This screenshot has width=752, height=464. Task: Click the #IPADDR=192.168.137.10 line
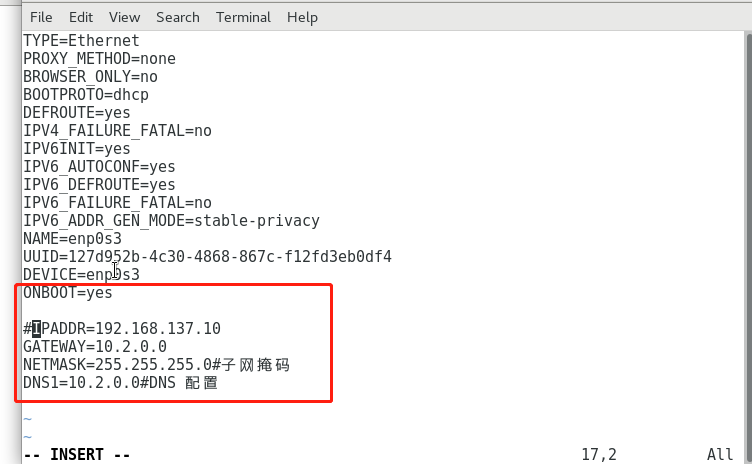(x=122, y=329)
